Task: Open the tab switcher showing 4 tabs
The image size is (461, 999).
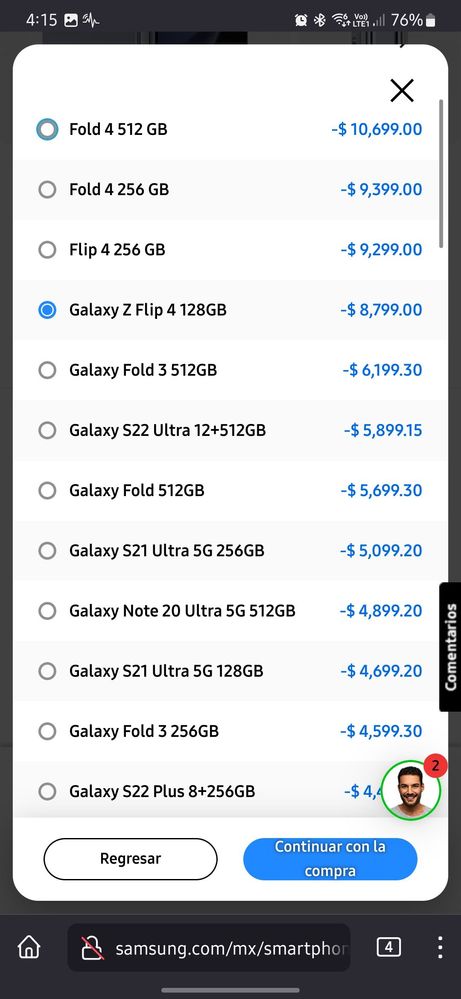Action: (388, 947)
